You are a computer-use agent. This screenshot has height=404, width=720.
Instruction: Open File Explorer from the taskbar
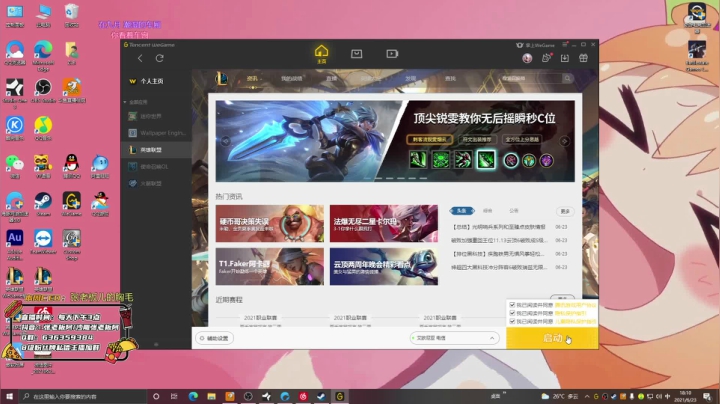click(x=211, y=396)
